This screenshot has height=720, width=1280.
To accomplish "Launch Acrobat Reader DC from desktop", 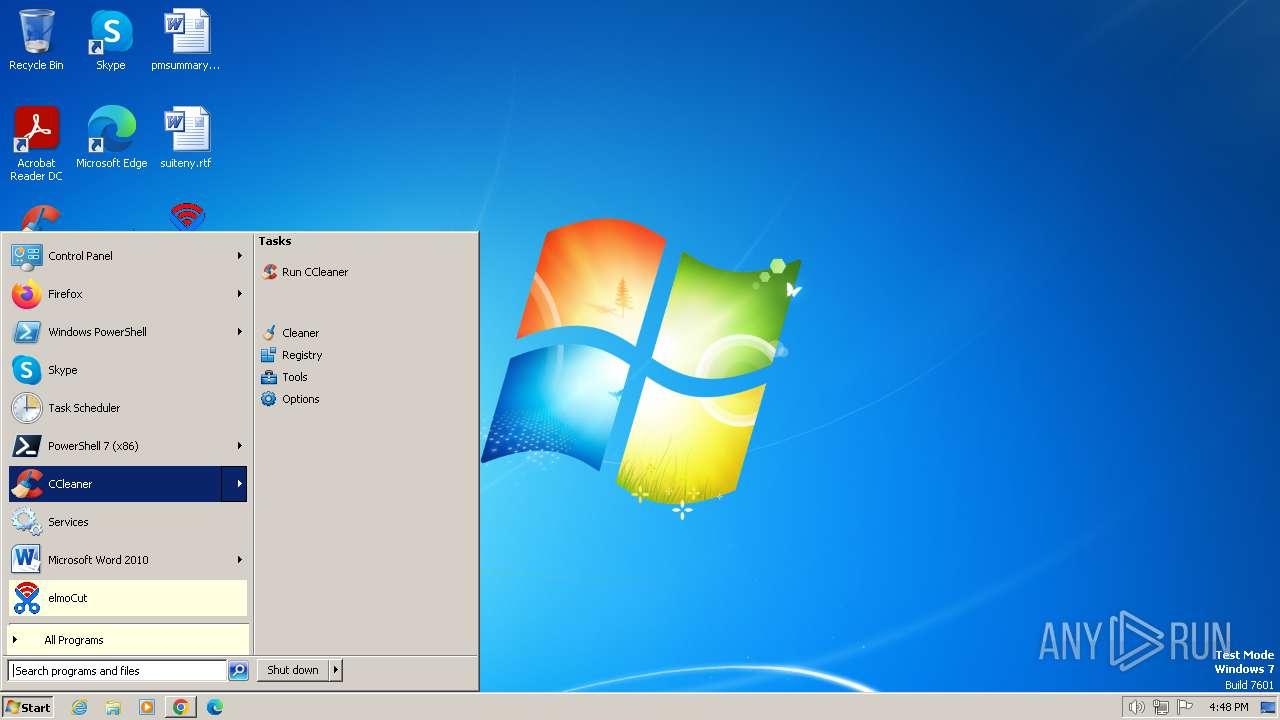I will [37, 143].
